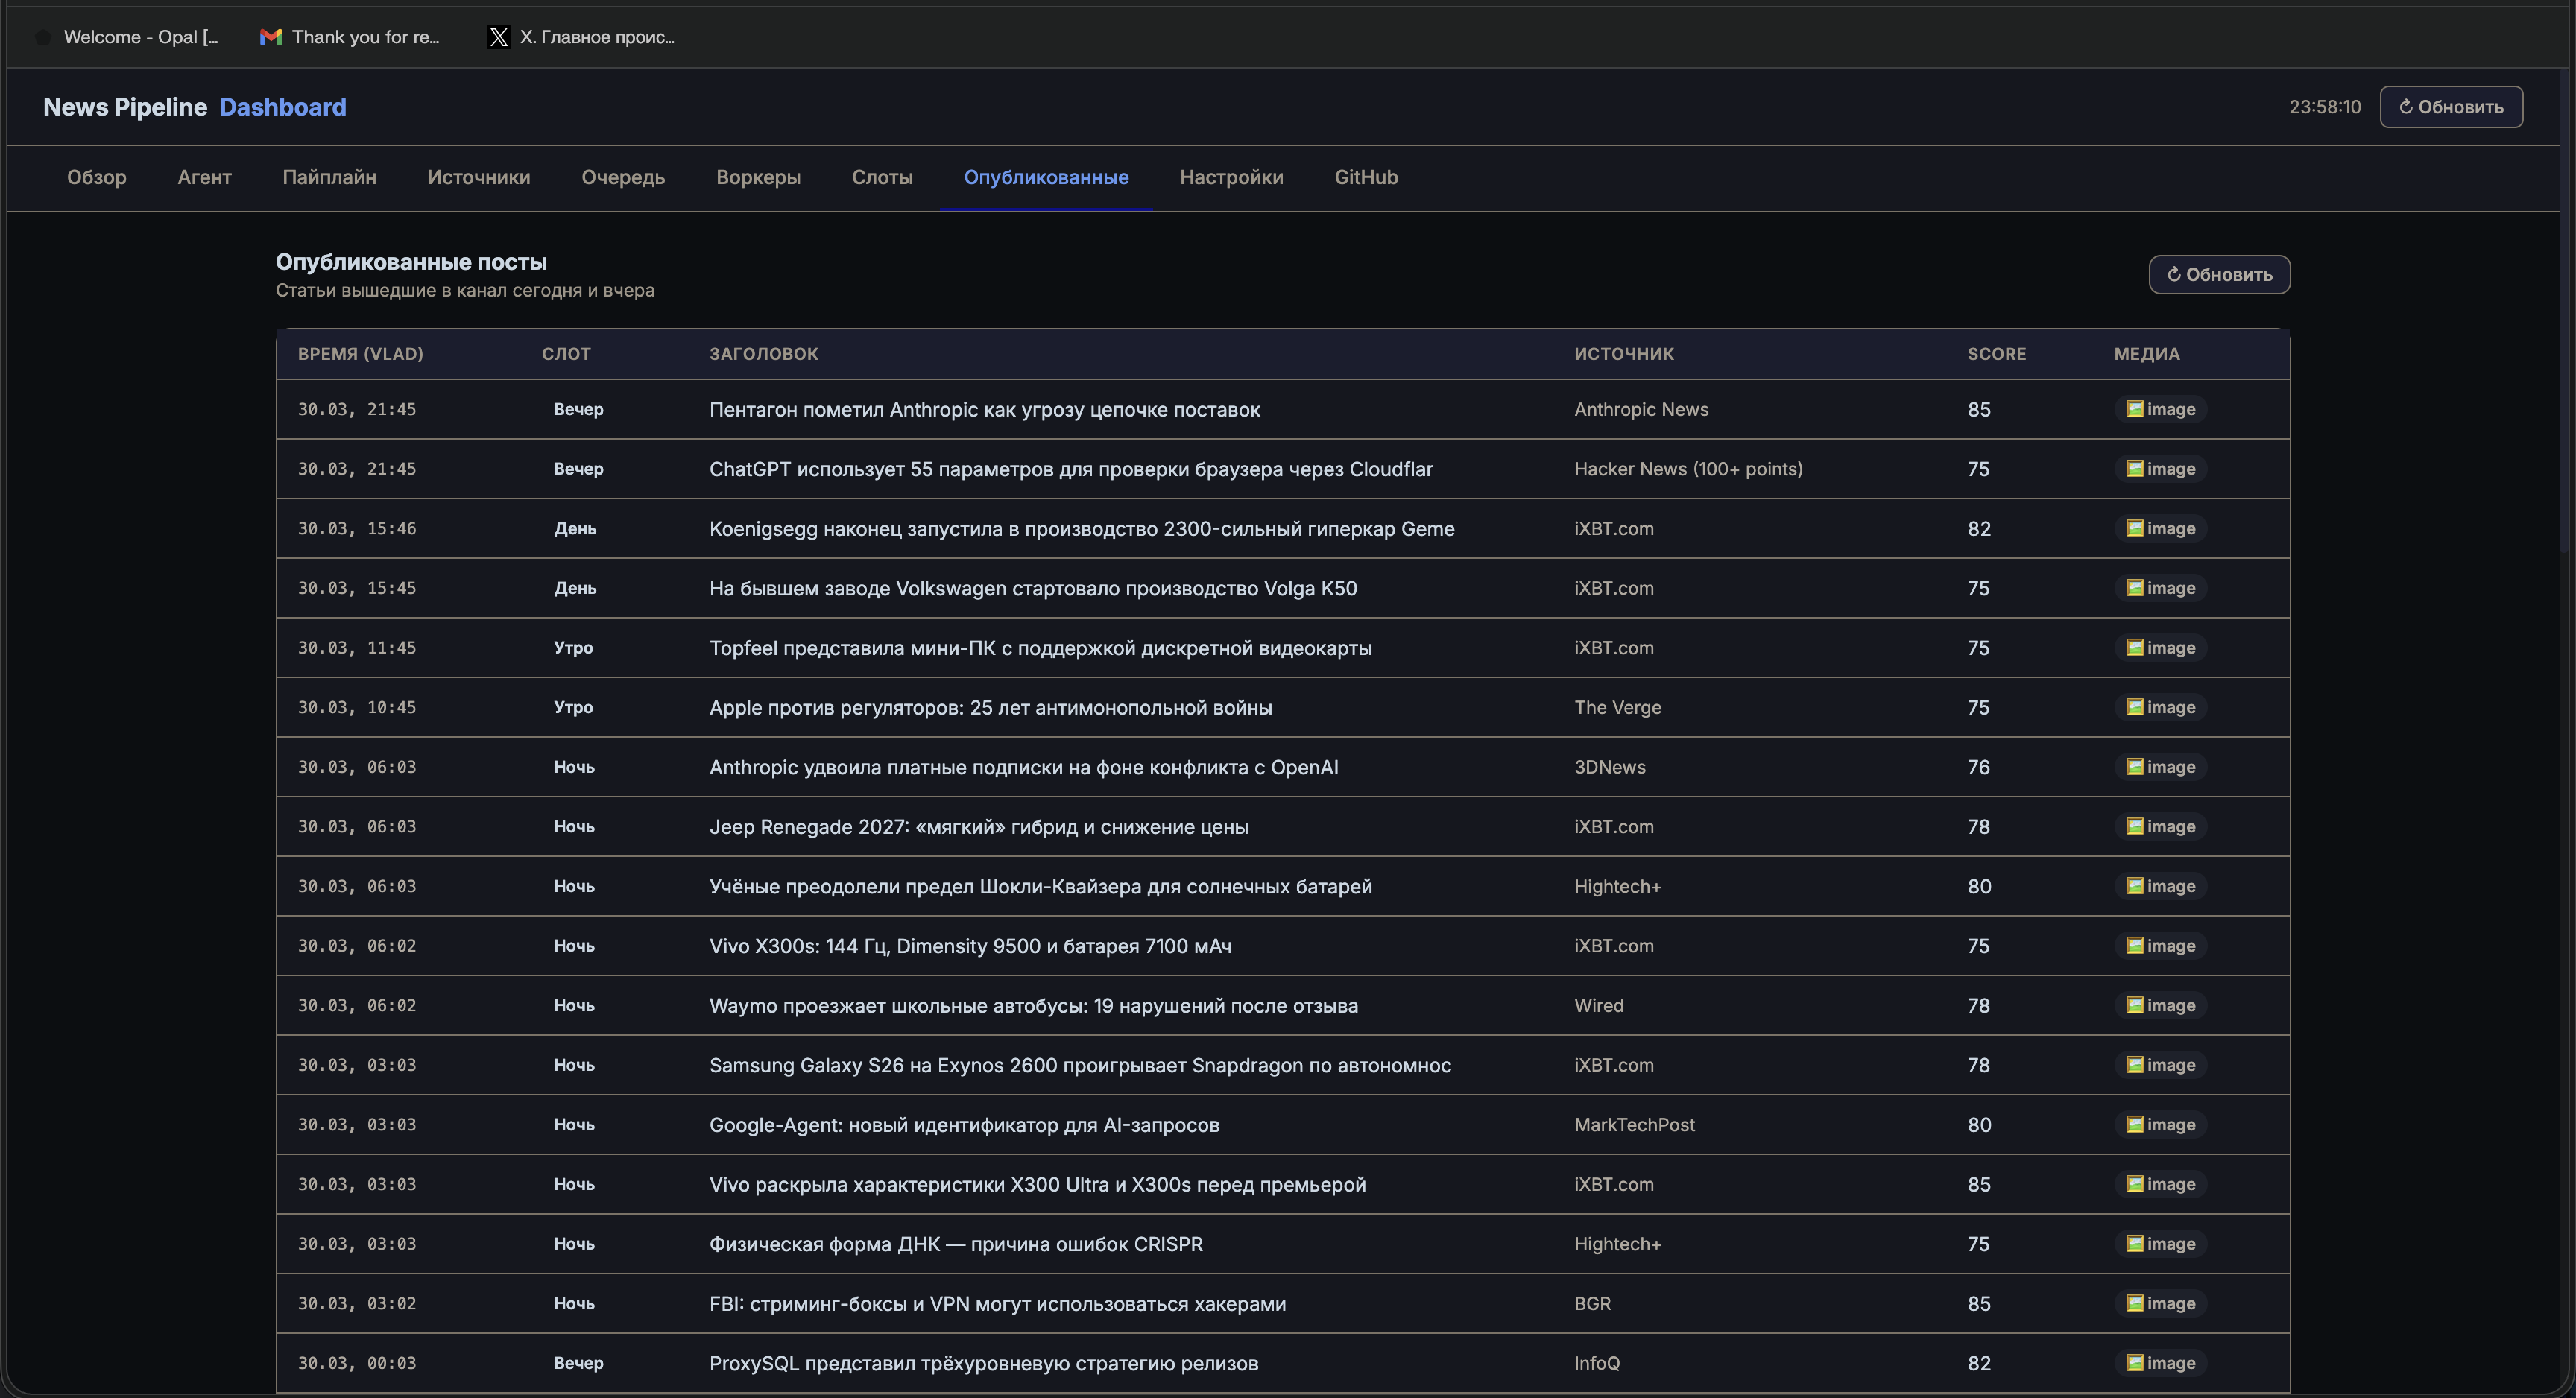The height and width of the screenshot is (1398, 2576).
Task: Click the Gmail icon in bookmarks bar
Action: point(270,37)
